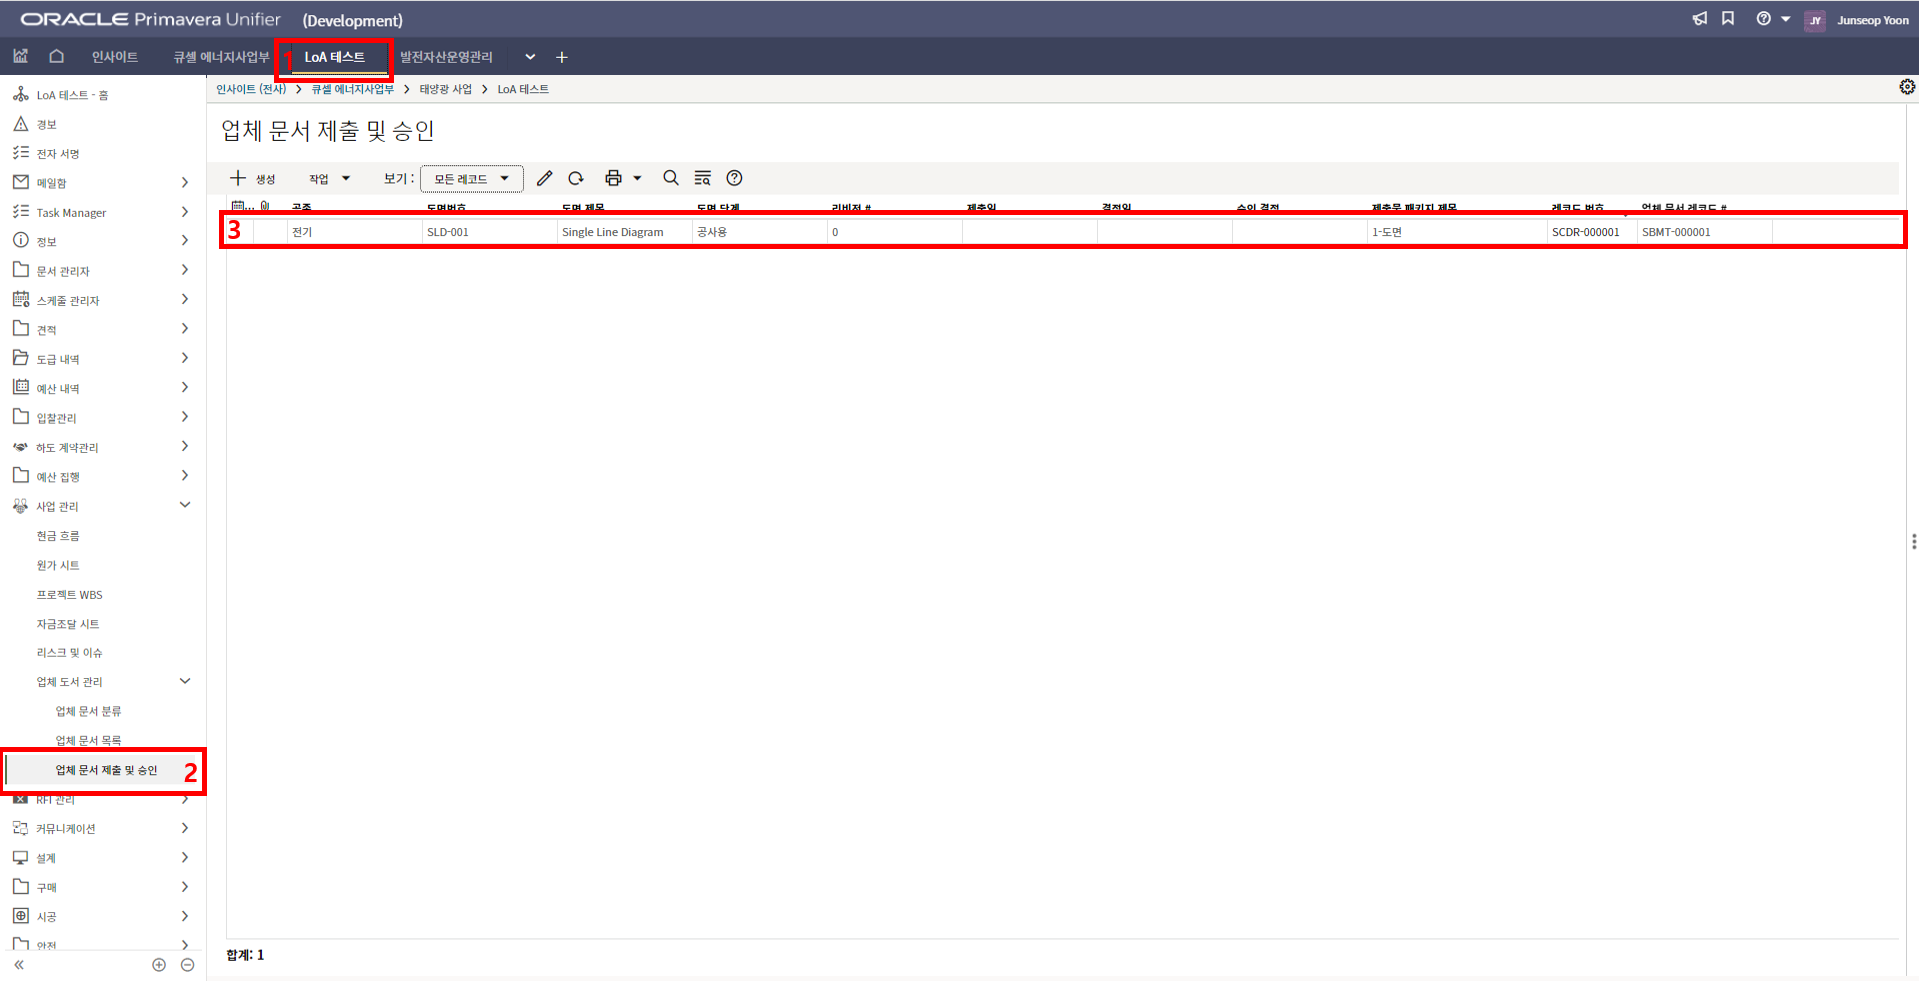1919x986 pixels.
Task: Switch to the 발전자산운영관리 tab
Action: pyautogui.click(x=446, y=57)
